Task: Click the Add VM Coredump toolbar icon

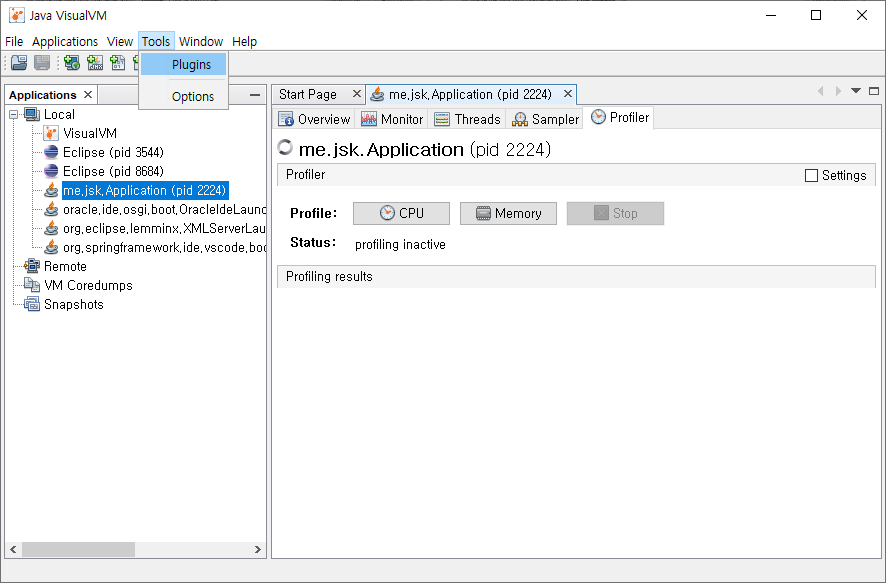Action: (118, 63)
